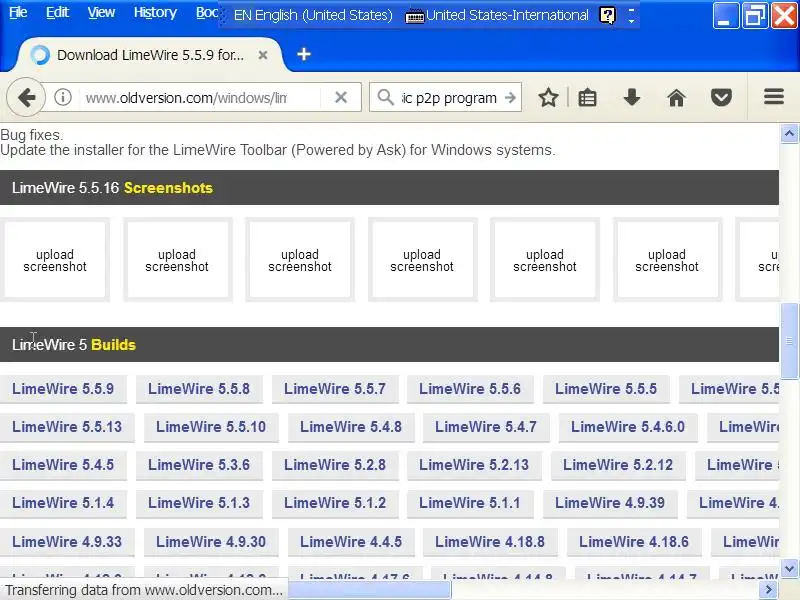This screenshot has width=800, height=600.
Task: Open site information icon in address bar
Action: 63,97
